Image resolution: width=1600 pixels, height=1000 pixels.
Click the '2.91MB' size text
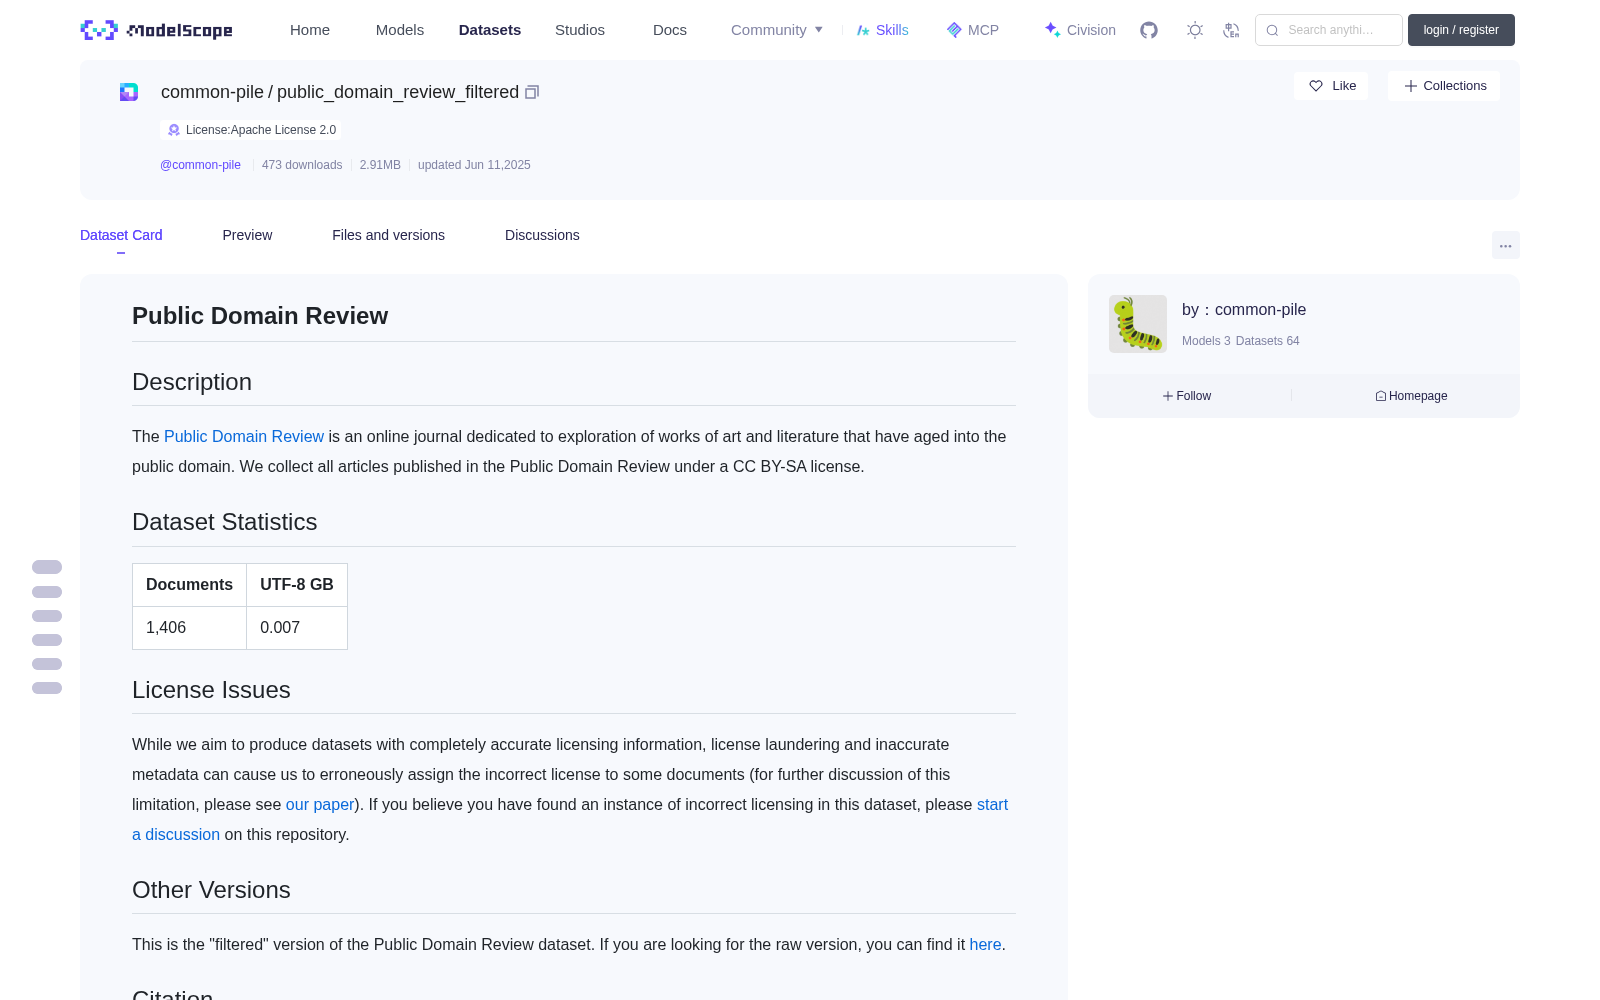point(380,165)
